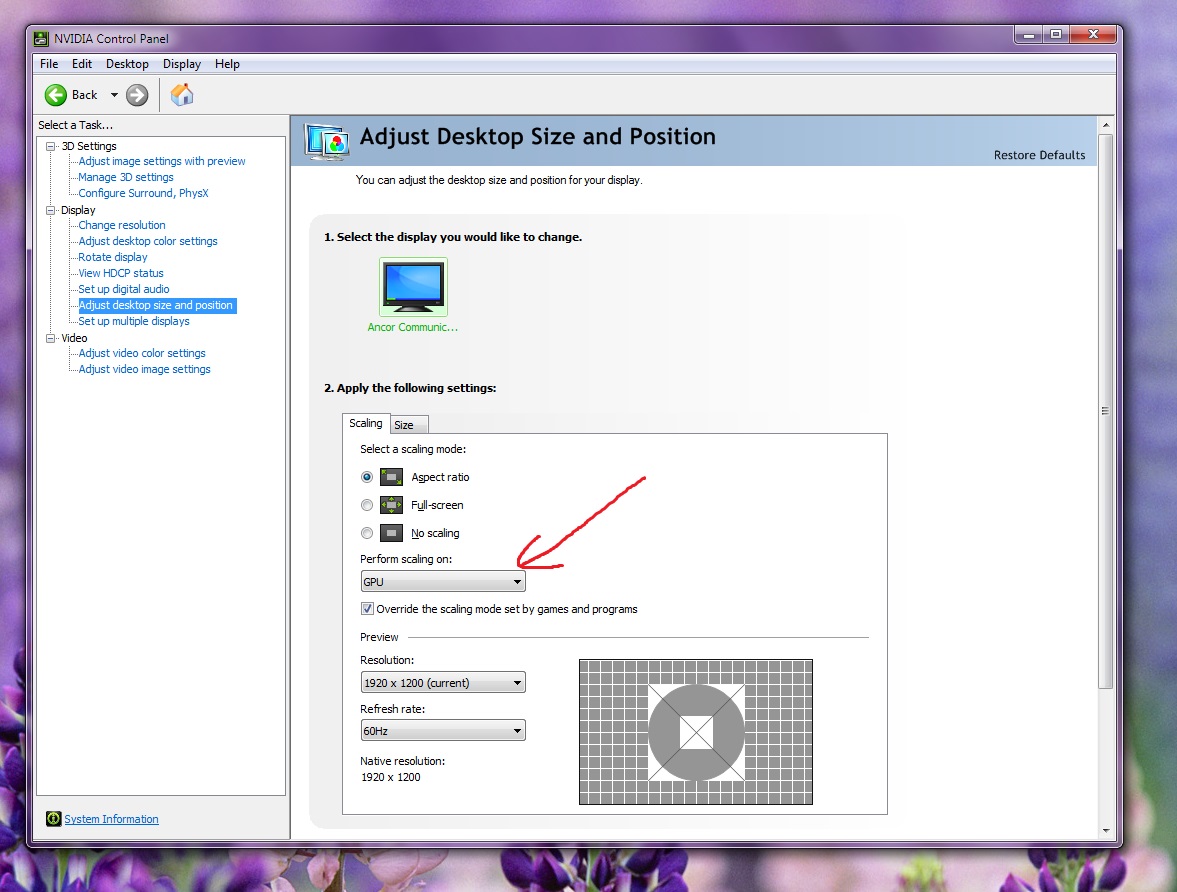Open the Desktop menu
The image size is (1177, 892).
[127, 64]
